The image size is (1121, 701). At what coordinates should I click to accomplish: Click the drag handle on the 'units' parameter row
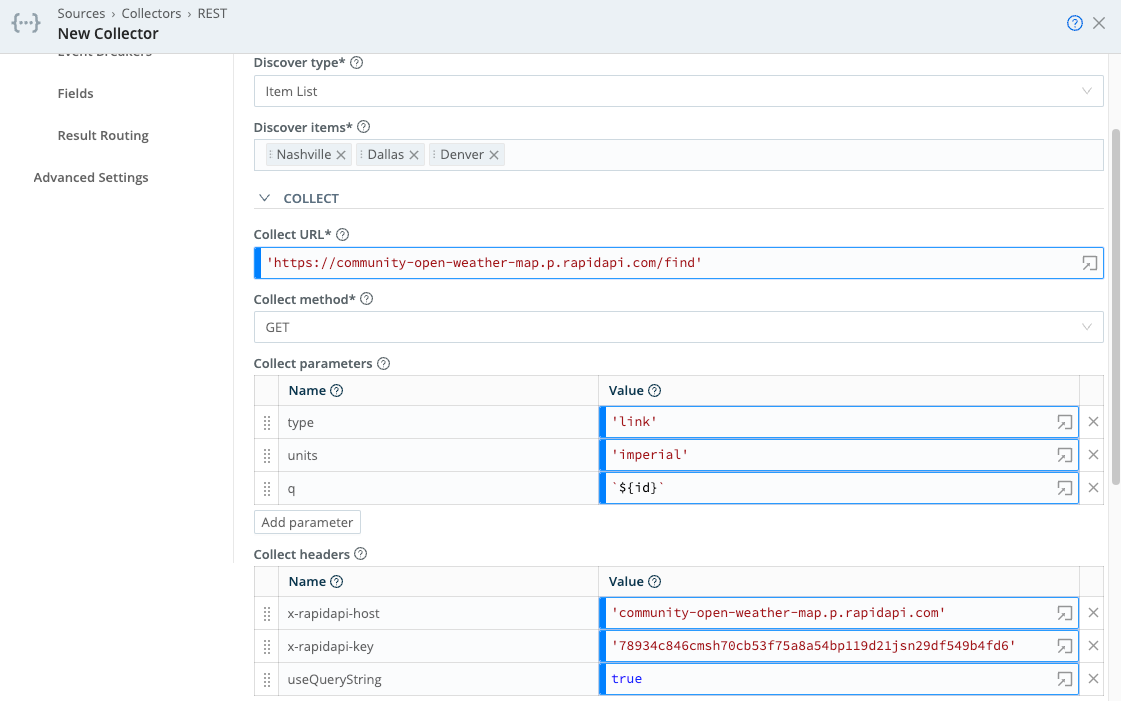pos(267,455)
